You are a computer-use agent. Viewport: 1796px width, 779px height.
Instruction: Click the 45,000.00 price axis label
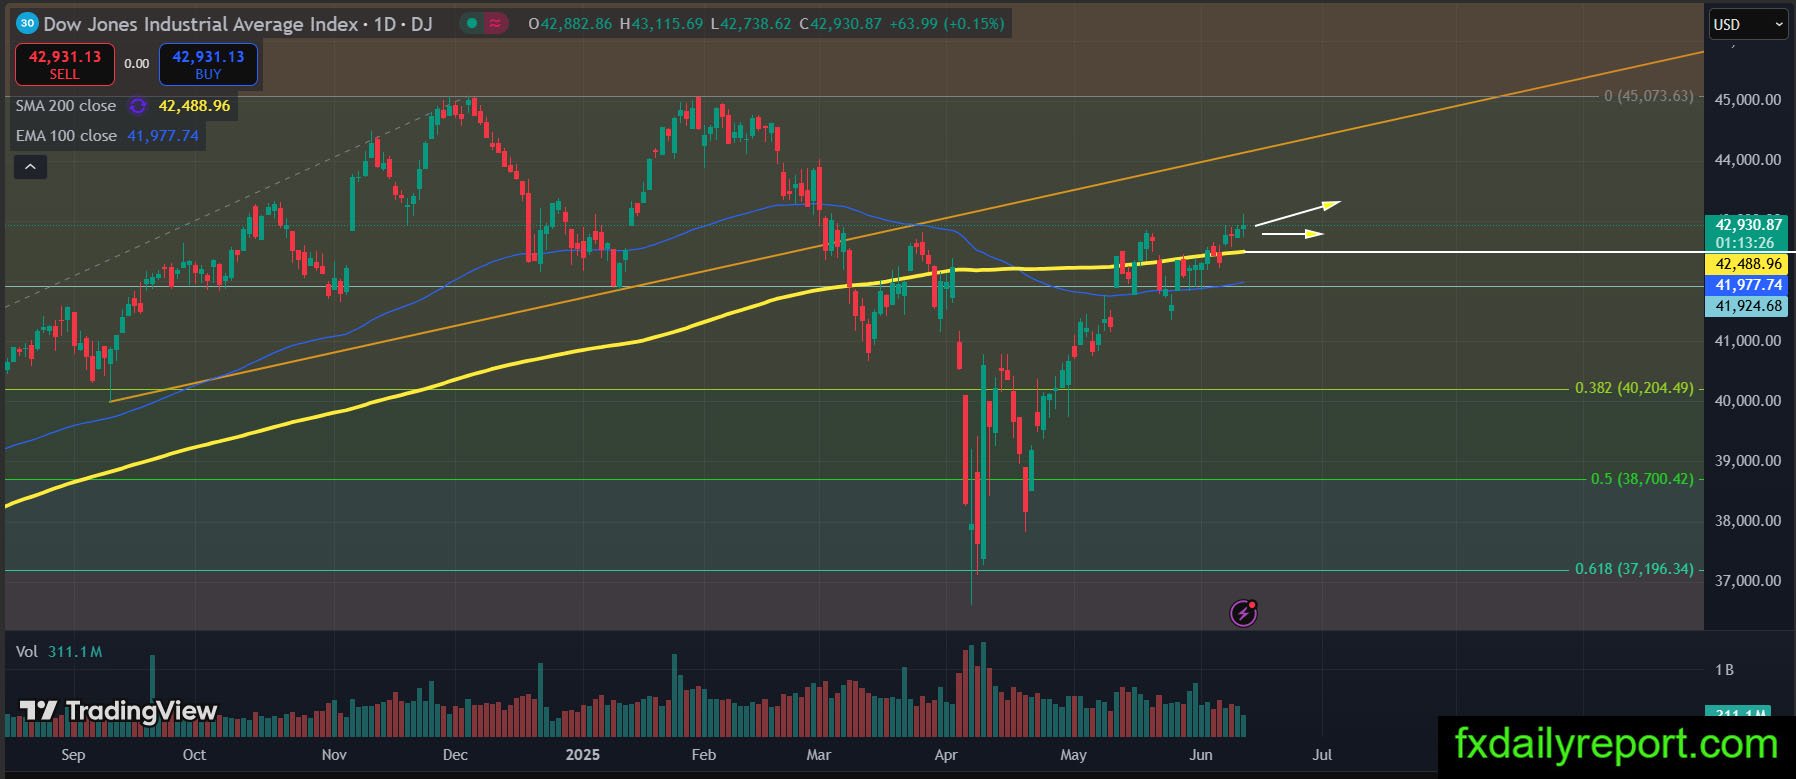click(1748, 100)
